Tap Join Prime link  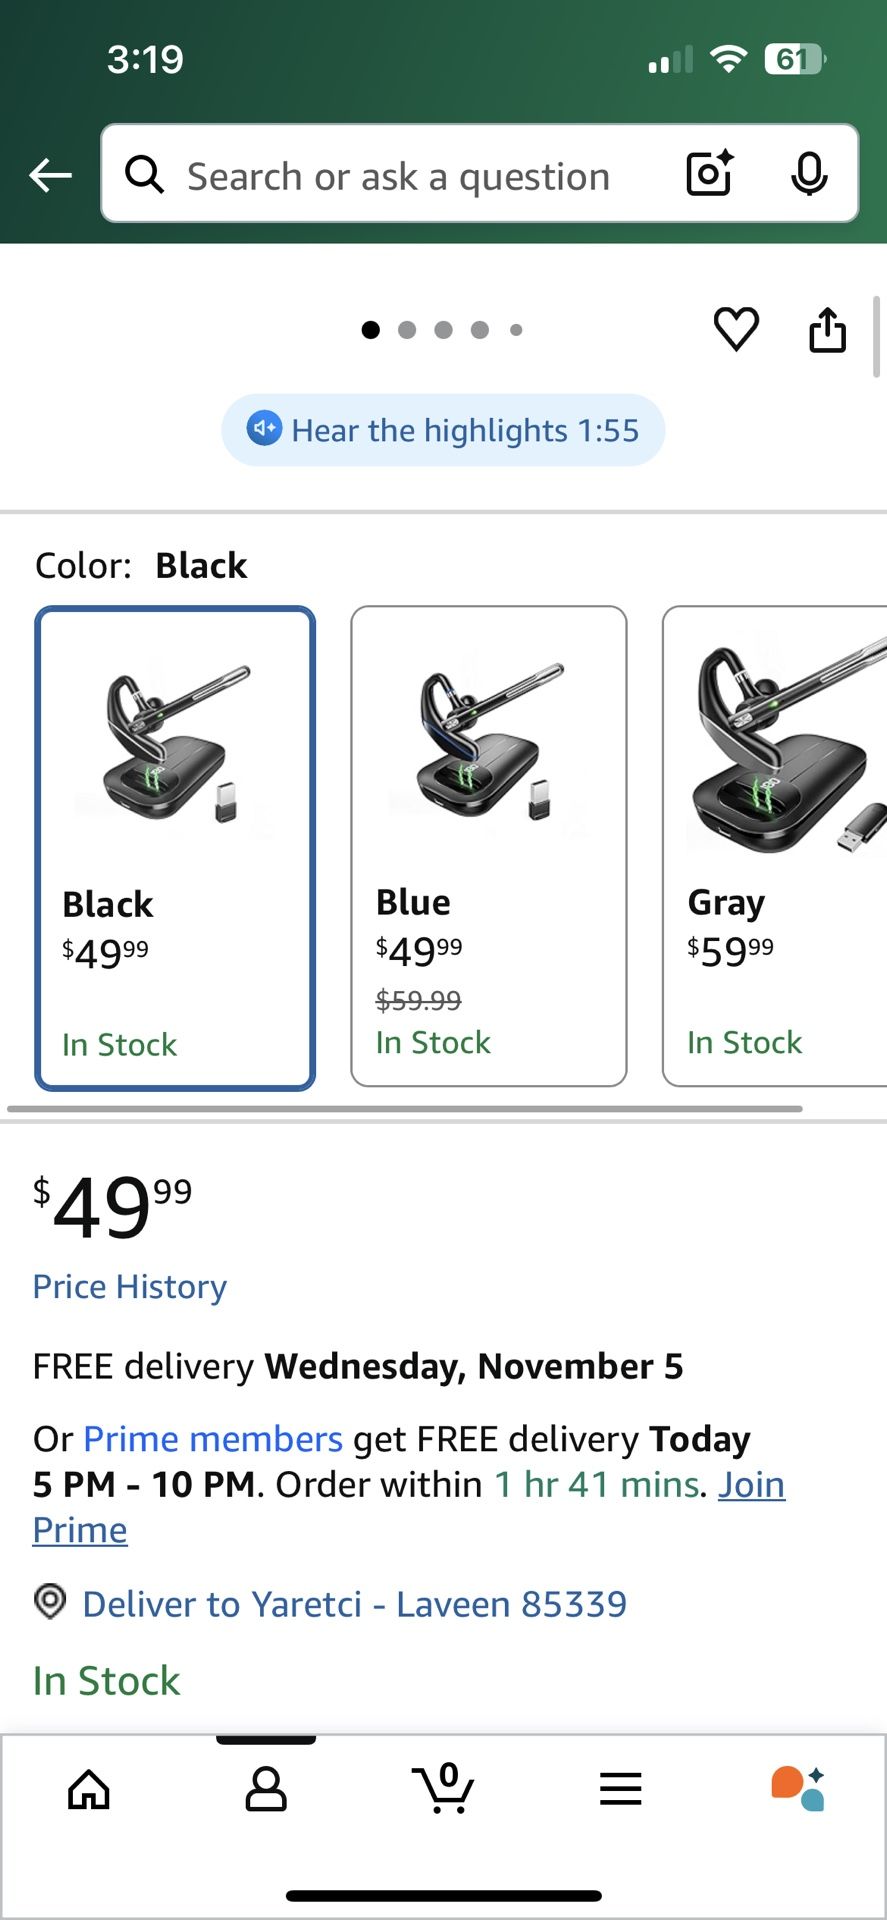pyautogui.click(x=751, y=1485)
